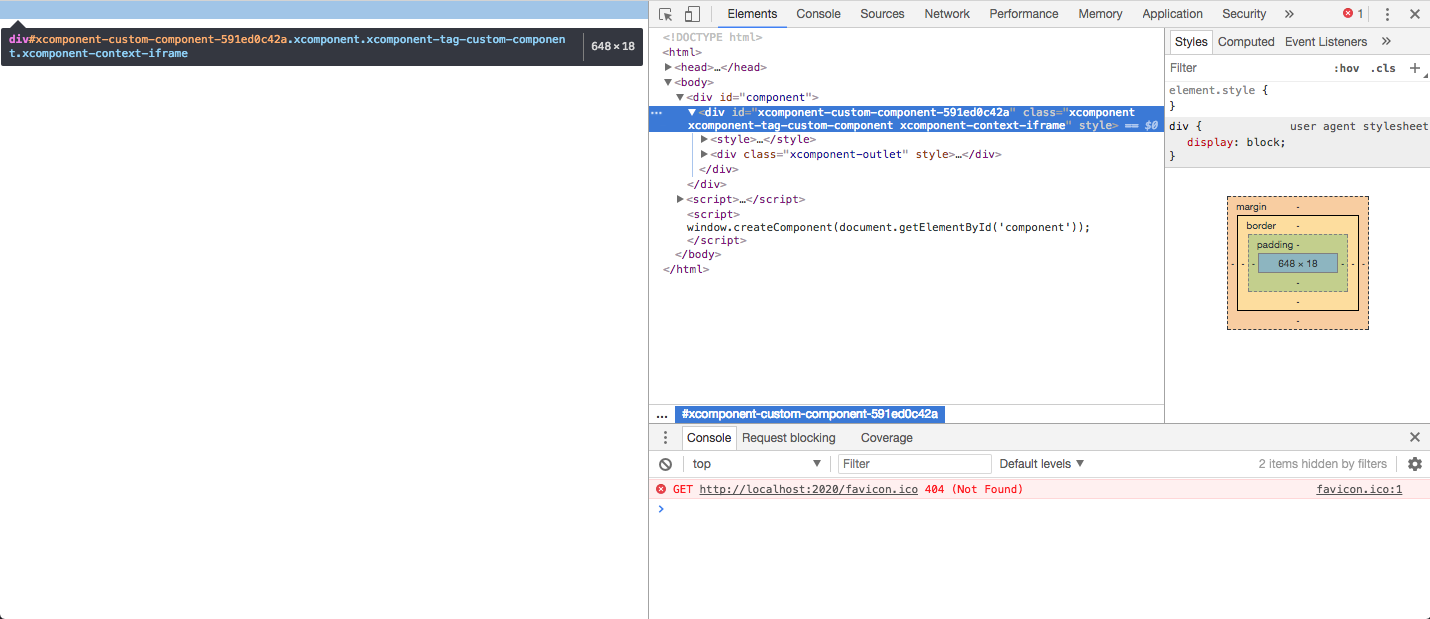Screen dimensions: 1430x619
Task: Toggle :hov pseudo-class state editor
Action: (1347, 68)
